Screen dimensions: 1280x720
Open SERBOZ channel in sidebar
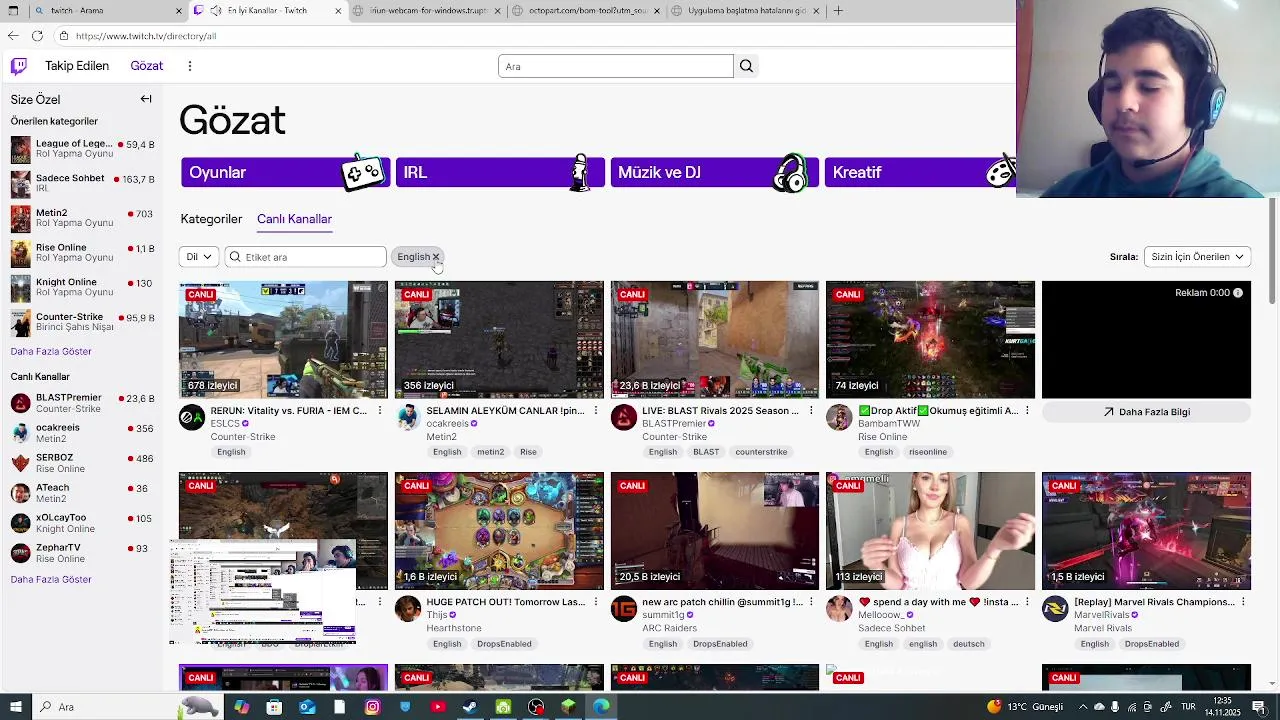coord(82,463)
